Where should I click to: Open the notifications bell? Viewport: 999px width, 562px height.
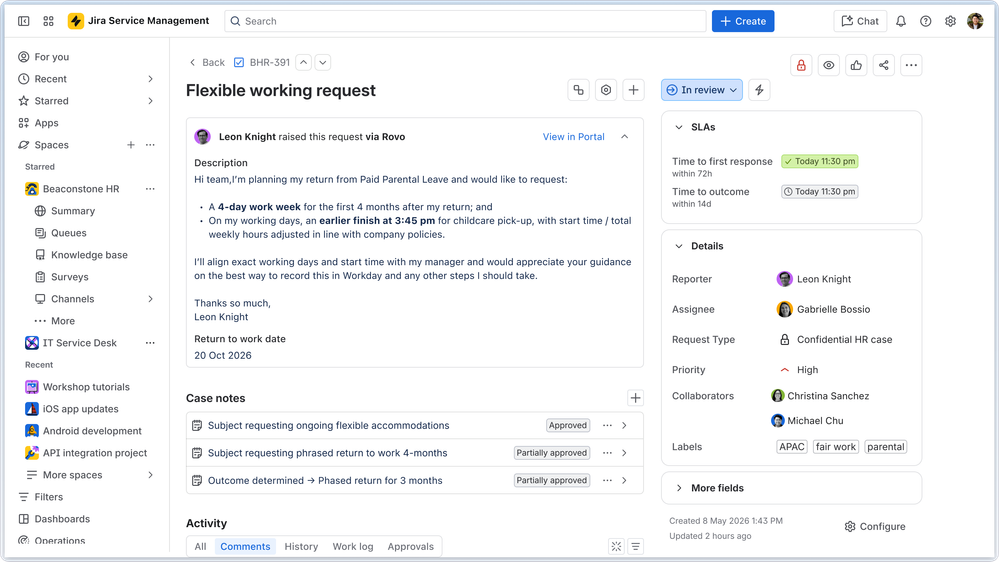click(x=901, y=21)
